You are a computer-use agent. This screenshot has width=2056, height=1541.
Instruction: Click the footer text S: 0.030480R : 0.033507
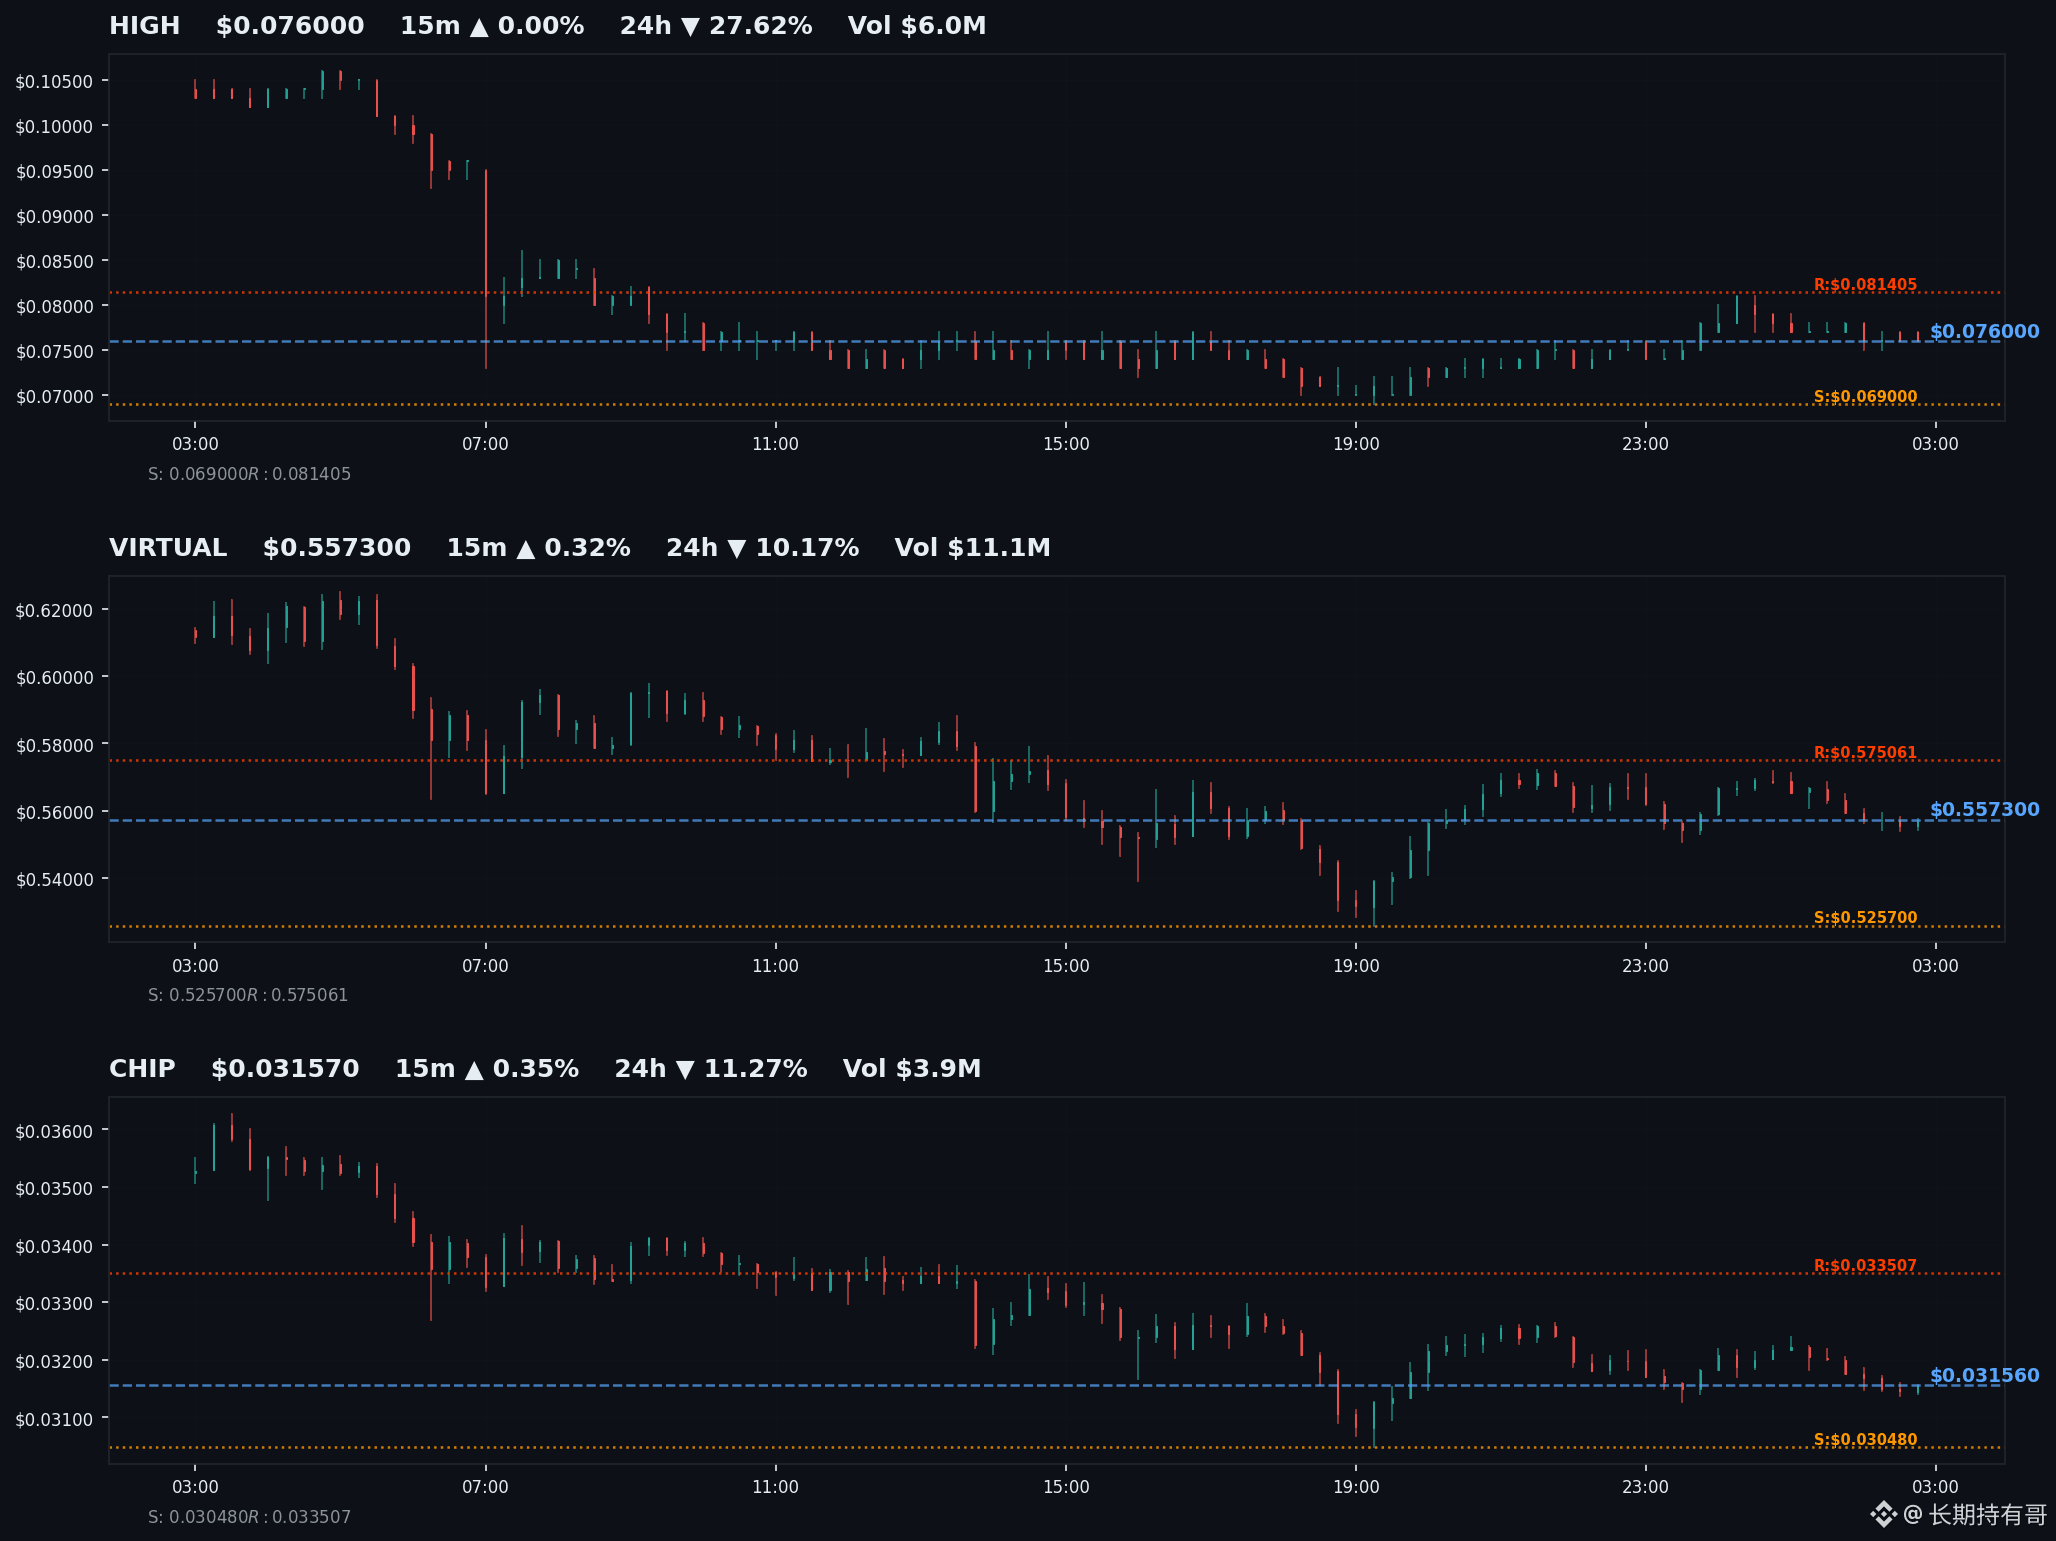click(250, 1517)
